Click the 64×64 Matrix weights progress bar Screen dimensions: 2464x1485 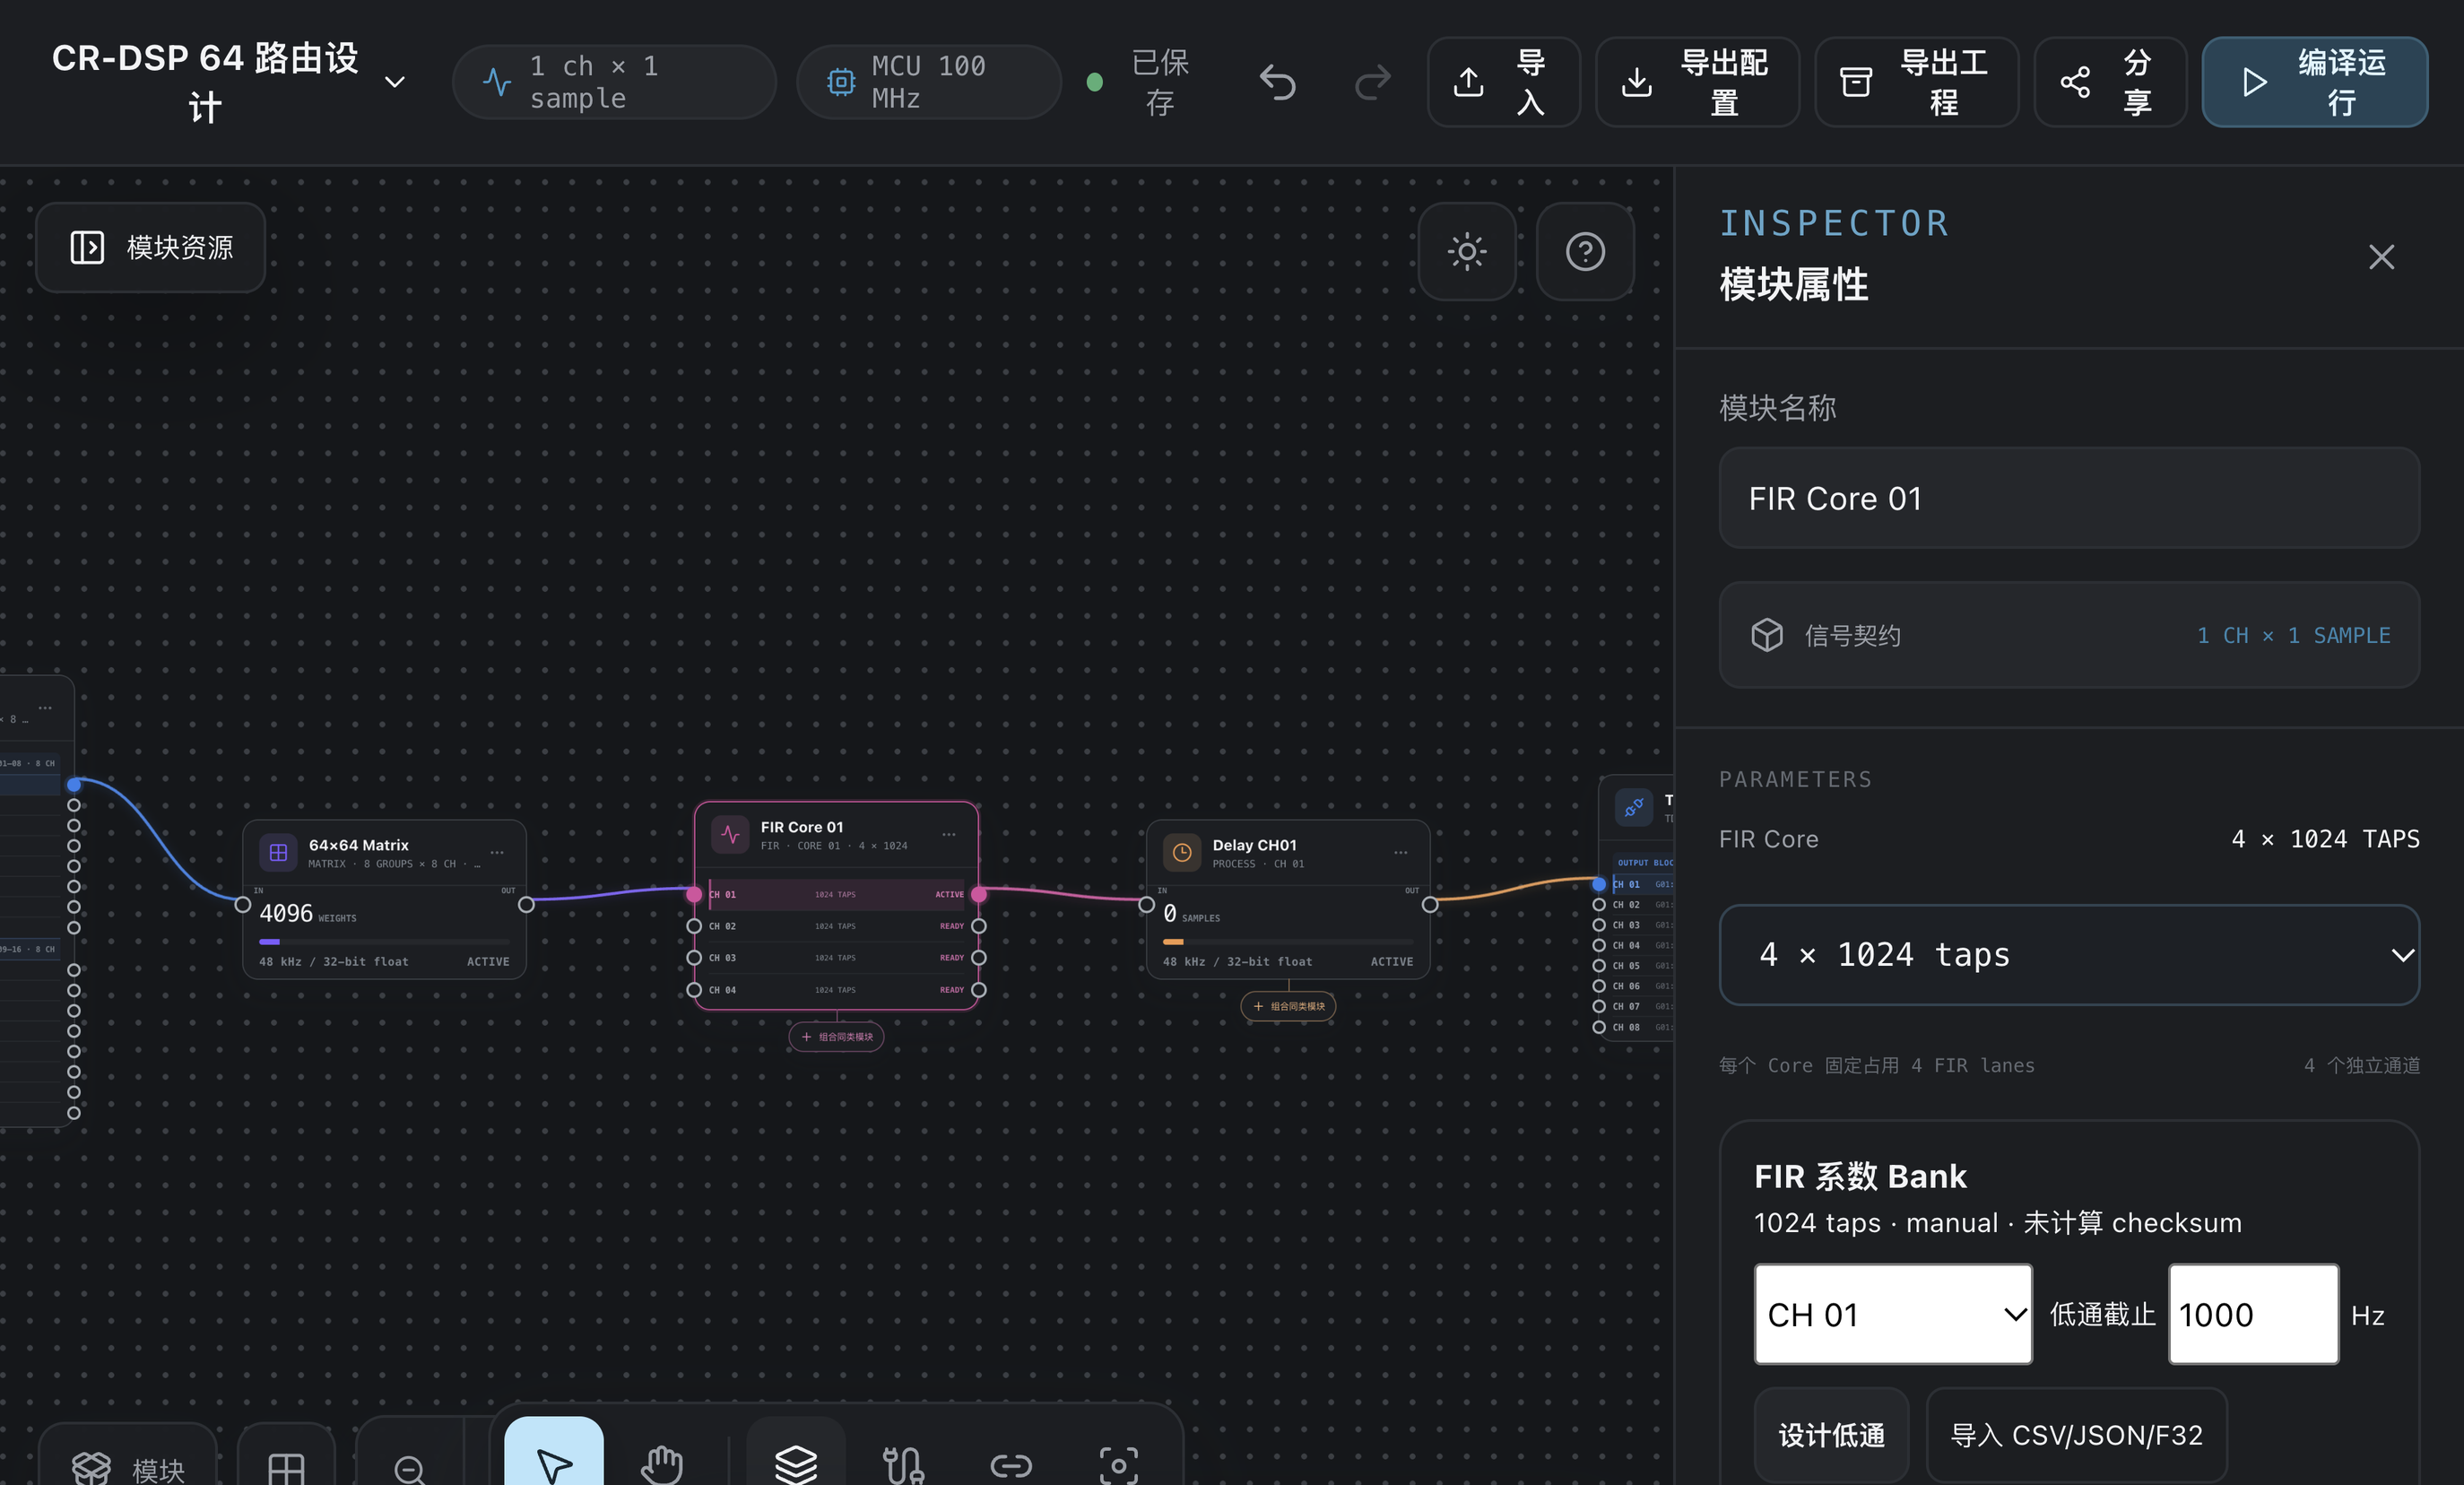coord(384,941)
